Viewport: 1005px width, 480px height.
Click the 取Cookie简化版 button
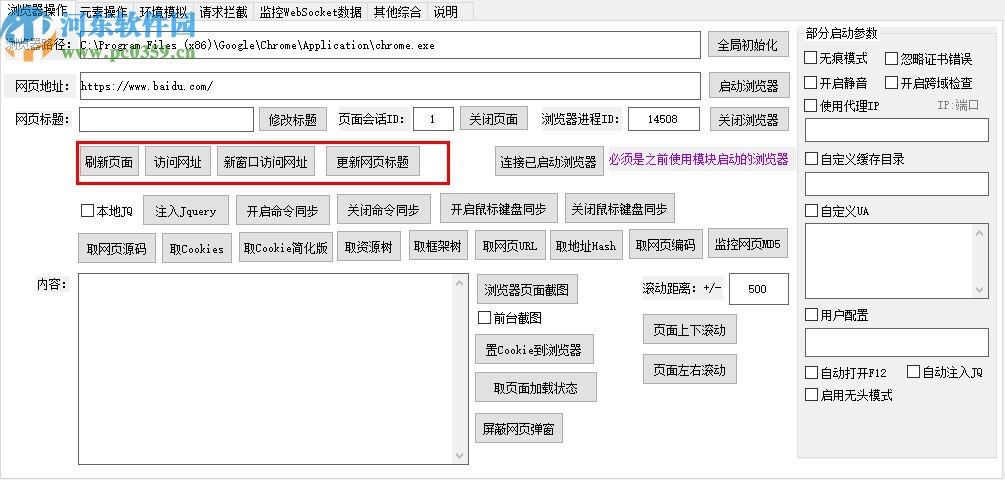pos(286,247)
